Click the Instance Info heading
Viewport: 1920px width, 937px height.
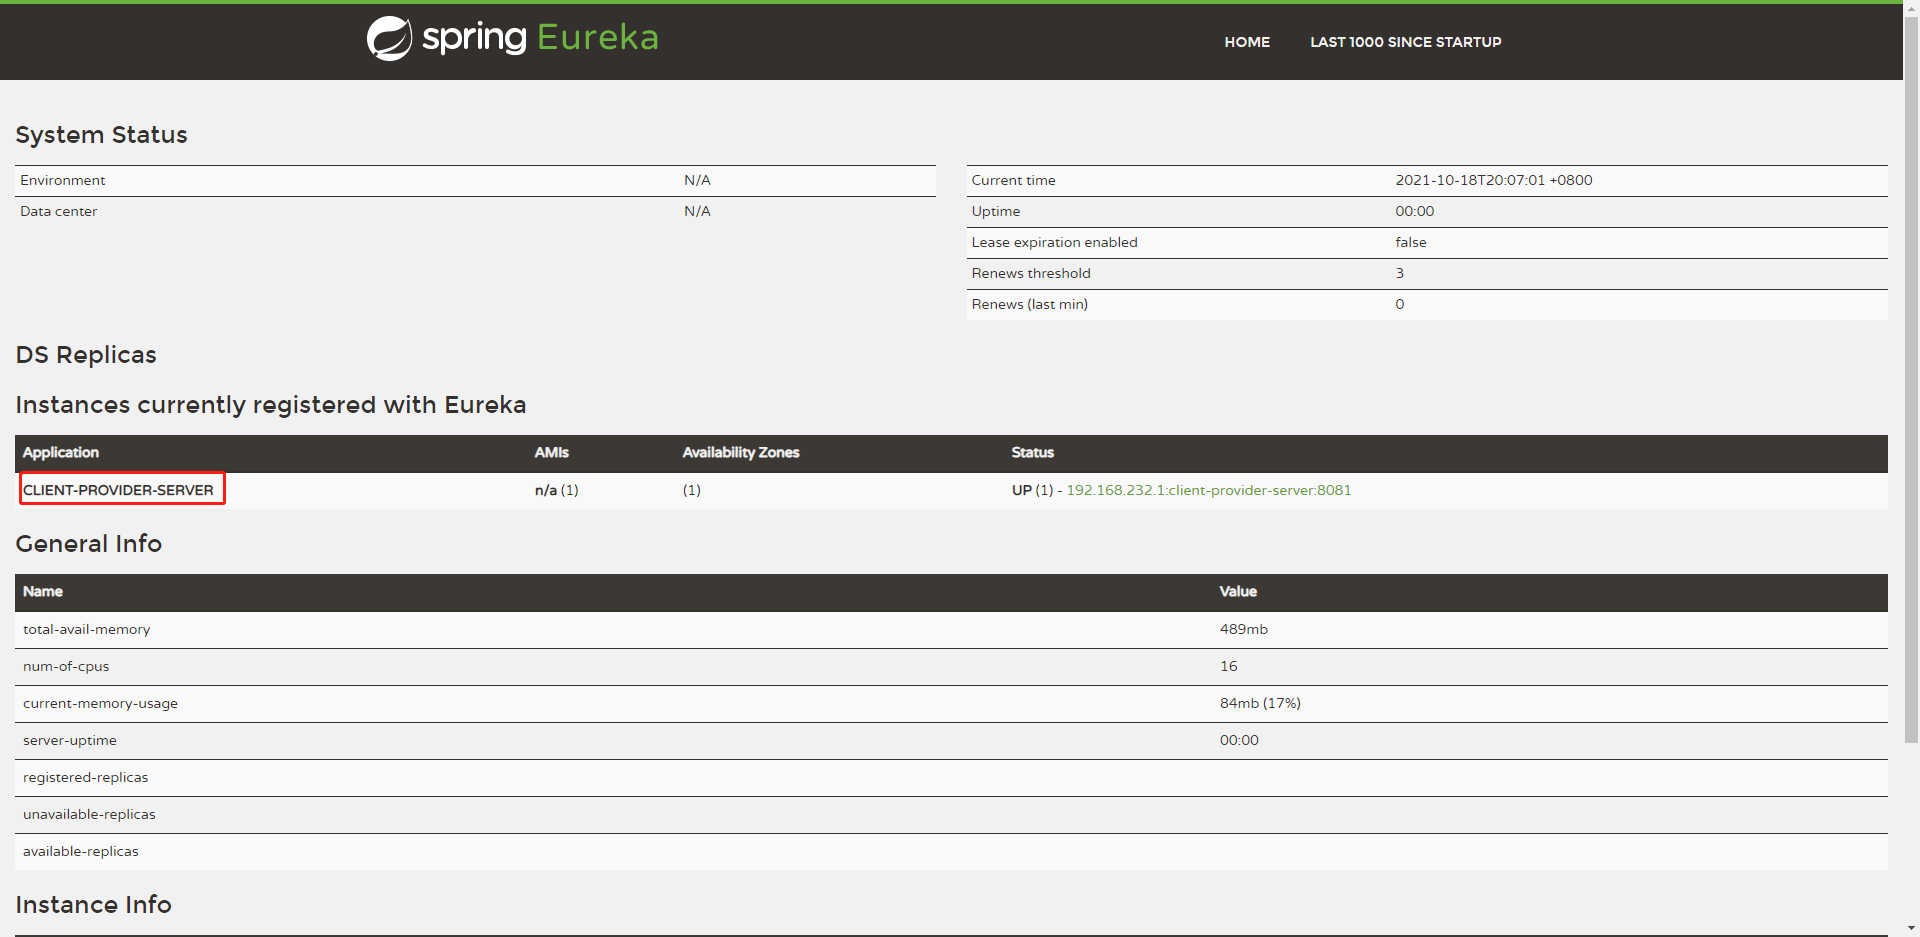(93, 905)
